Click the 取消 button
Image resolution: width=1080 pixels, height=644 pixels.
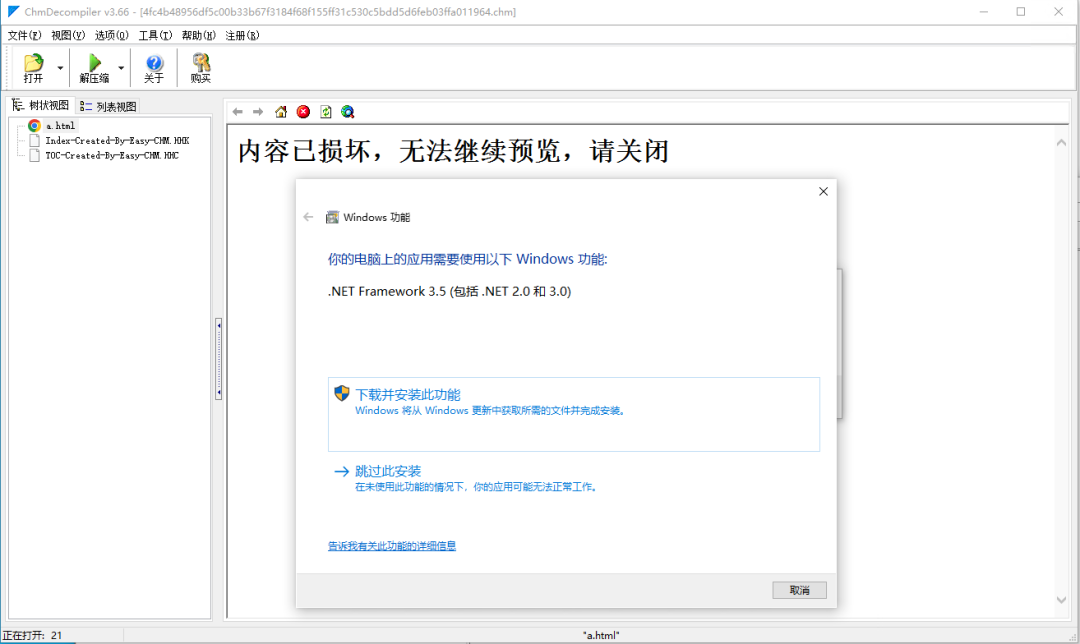click(799, 590)
